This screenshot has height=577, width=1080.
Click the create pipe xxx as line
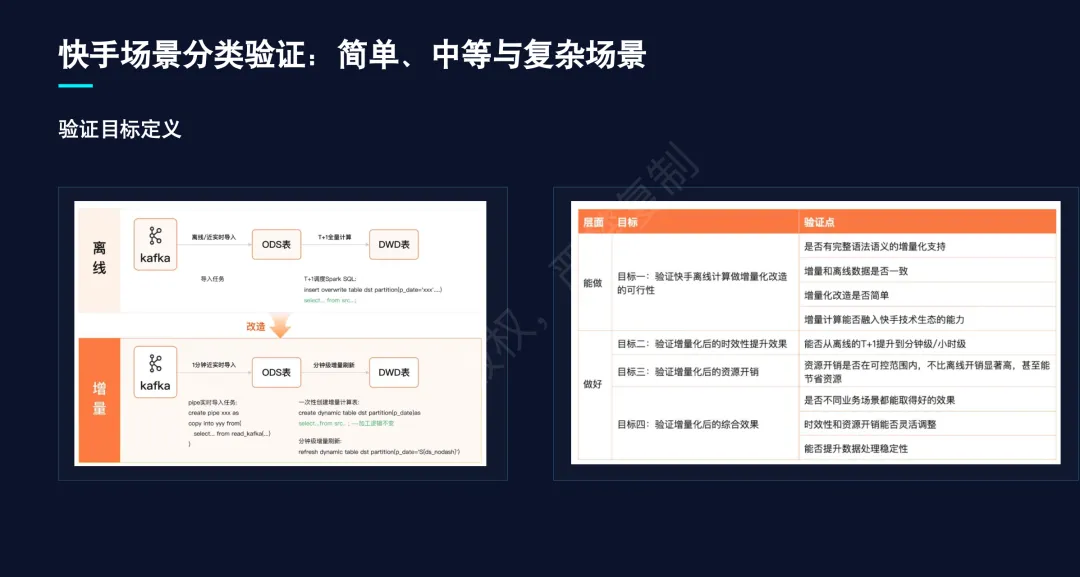tap(214, 412)
